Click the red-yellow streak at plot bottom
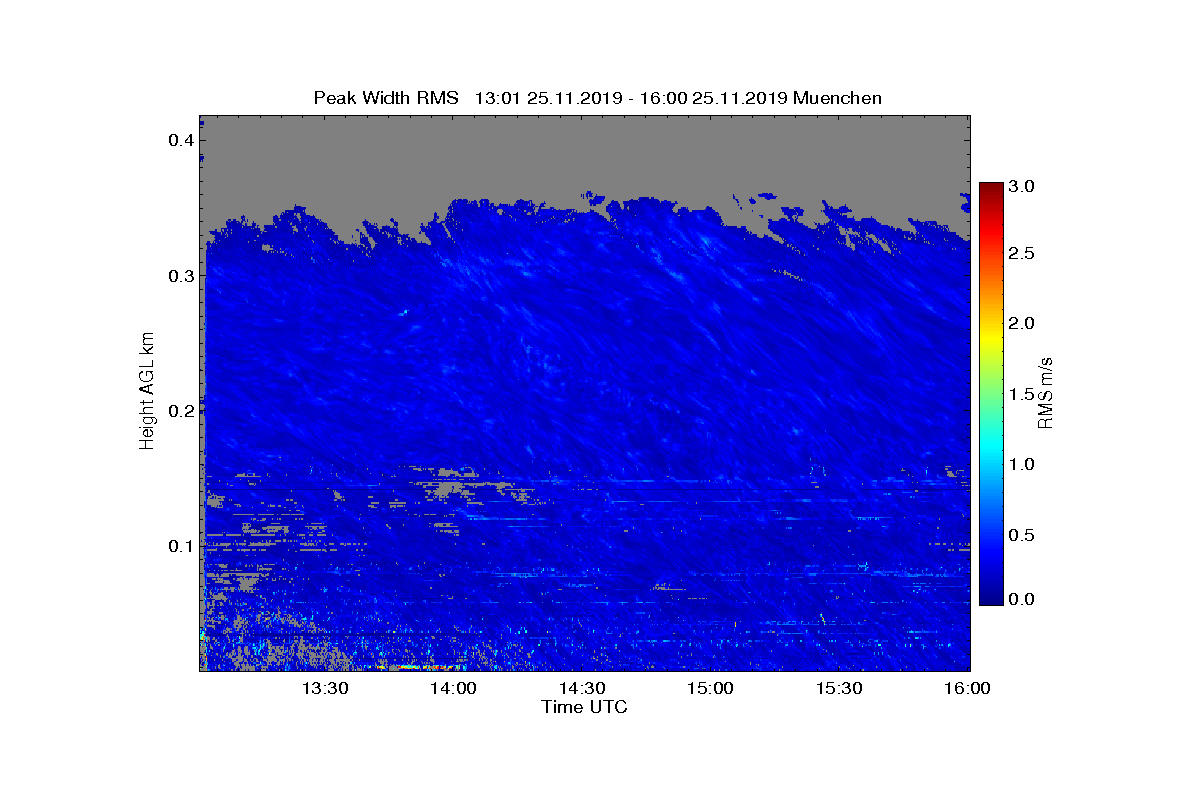Viewport: 1200px width, 800px height. (418, 667)
